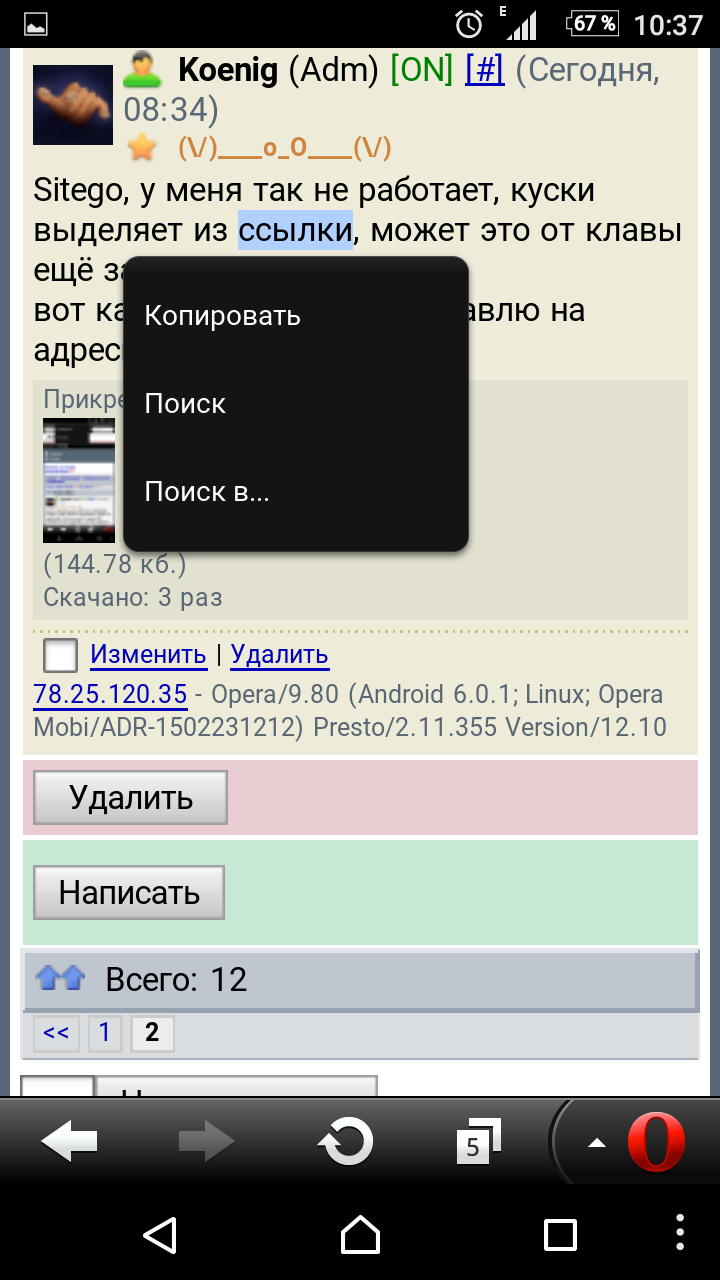
Task: Click the blue up arrows near Всего
Action: tap(60, 979)
